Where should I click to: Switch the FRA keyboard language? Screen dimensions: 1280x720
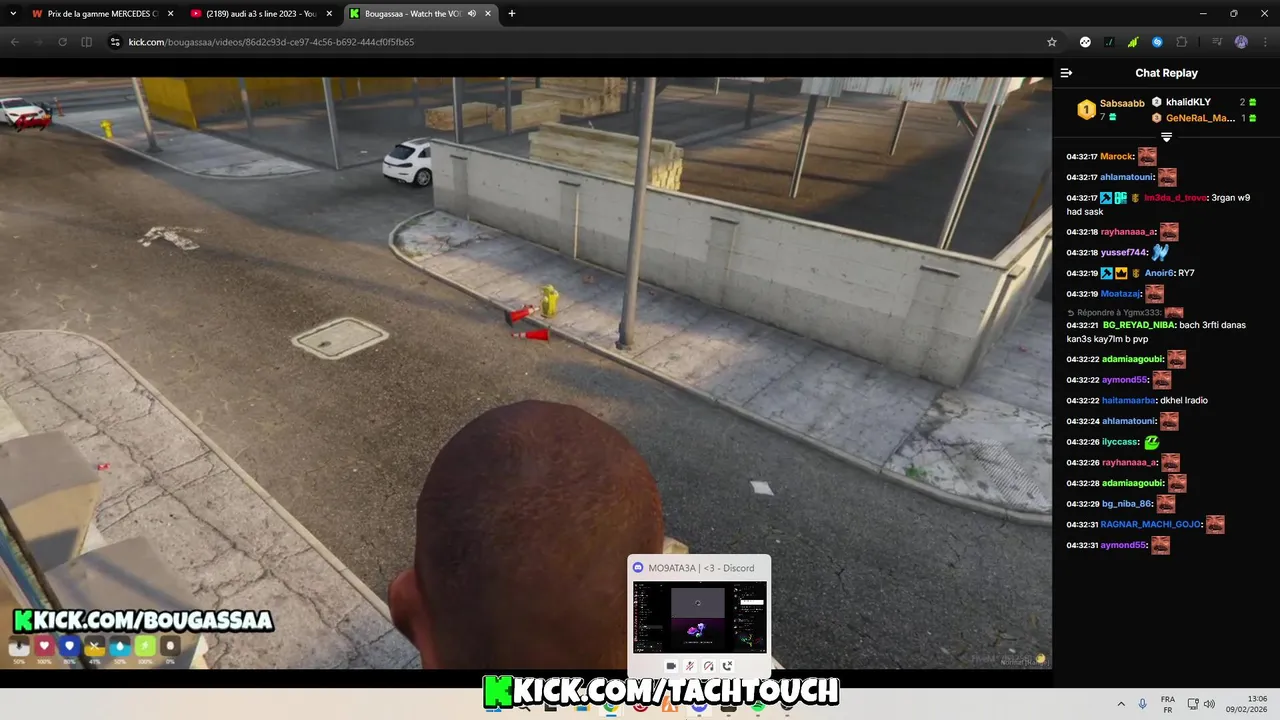(1167, 704)
